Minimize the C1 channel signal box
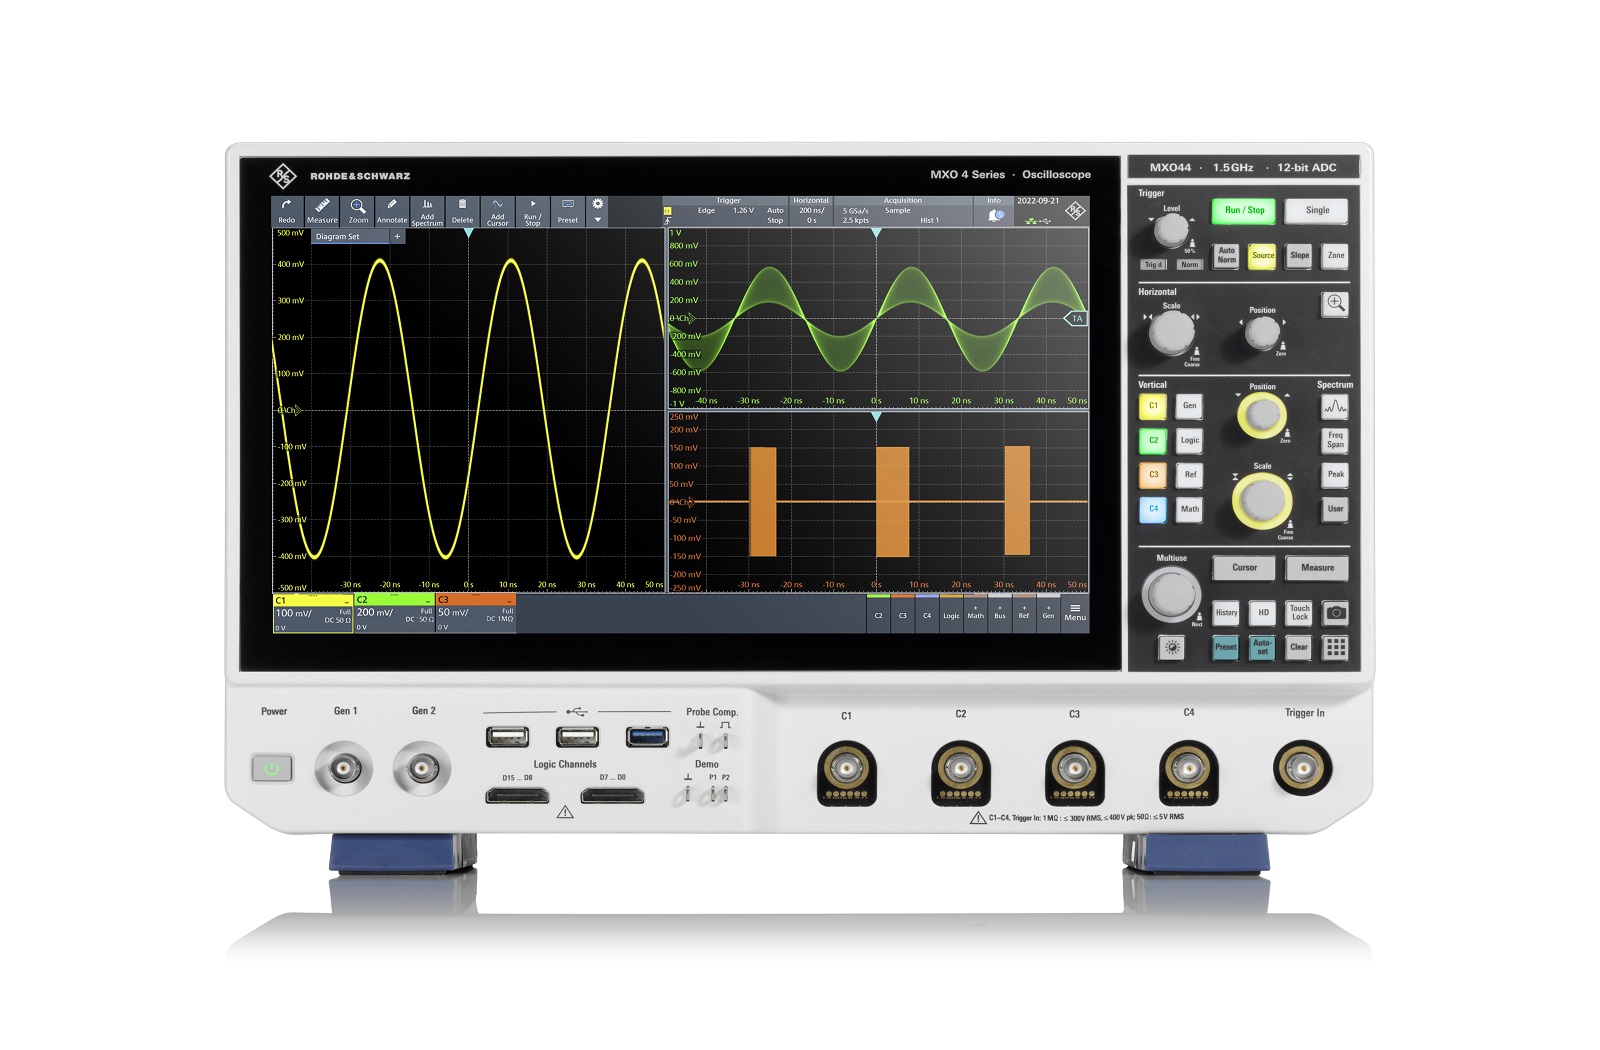The image size is (1600, 1050). (x=346, y=601)
